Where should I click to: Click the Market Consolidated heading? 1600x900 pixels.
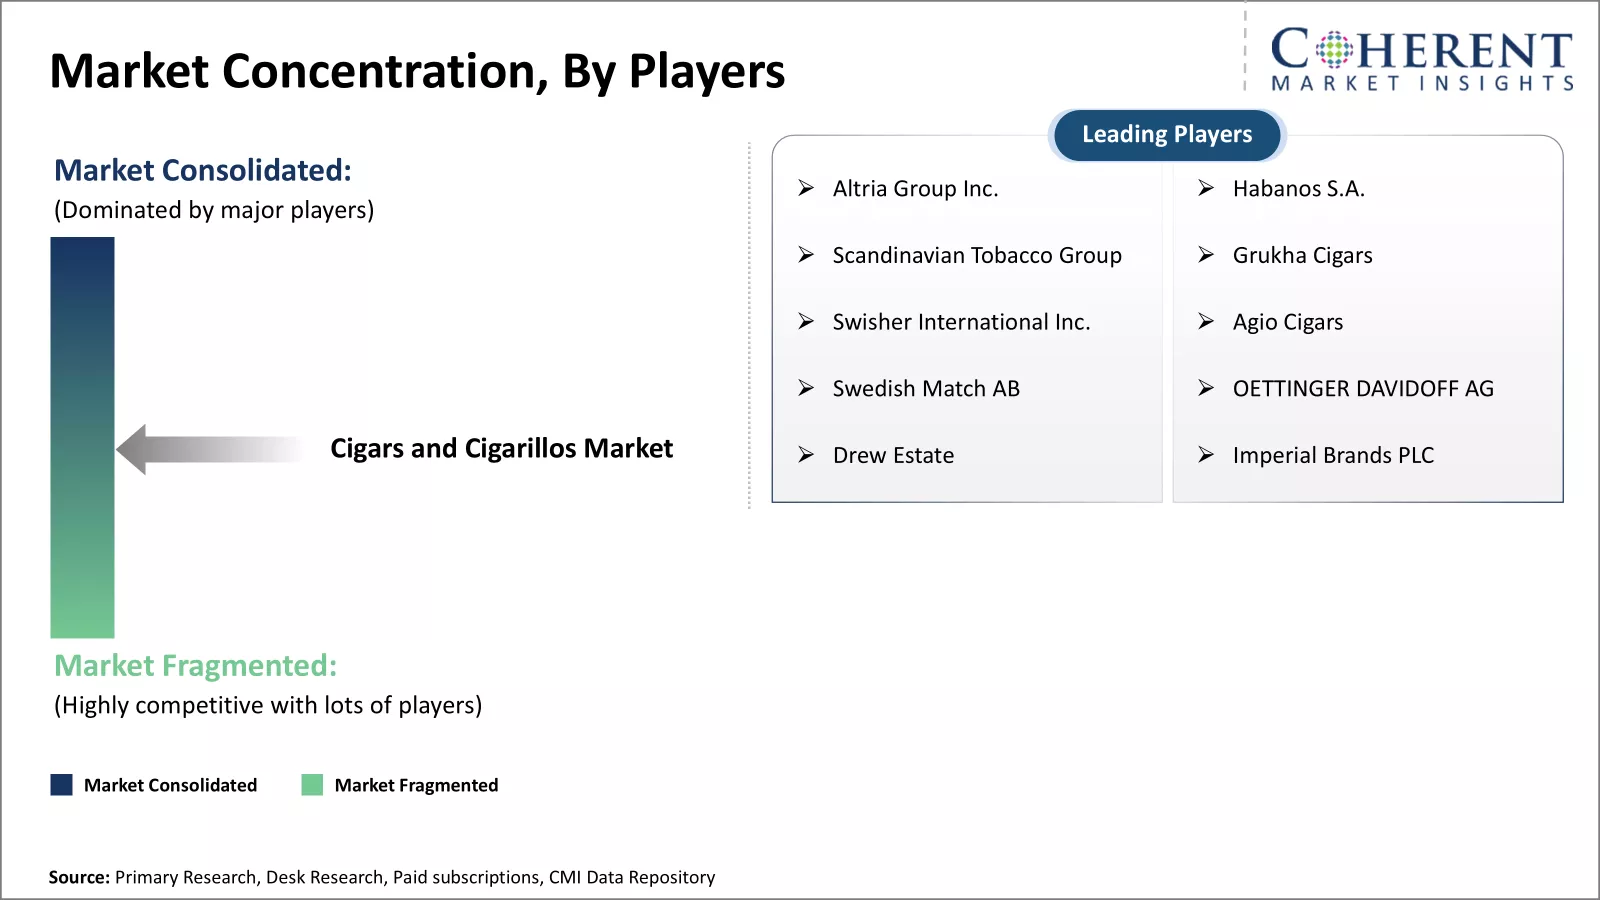pos(203,171)
